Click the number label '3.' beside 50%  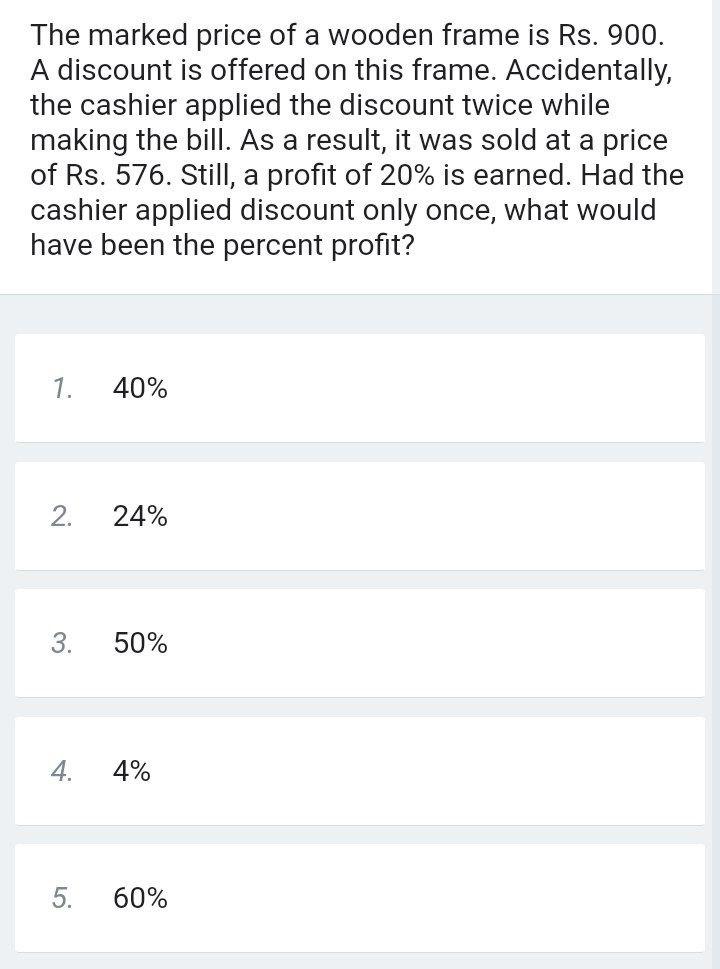pos(61,643)
